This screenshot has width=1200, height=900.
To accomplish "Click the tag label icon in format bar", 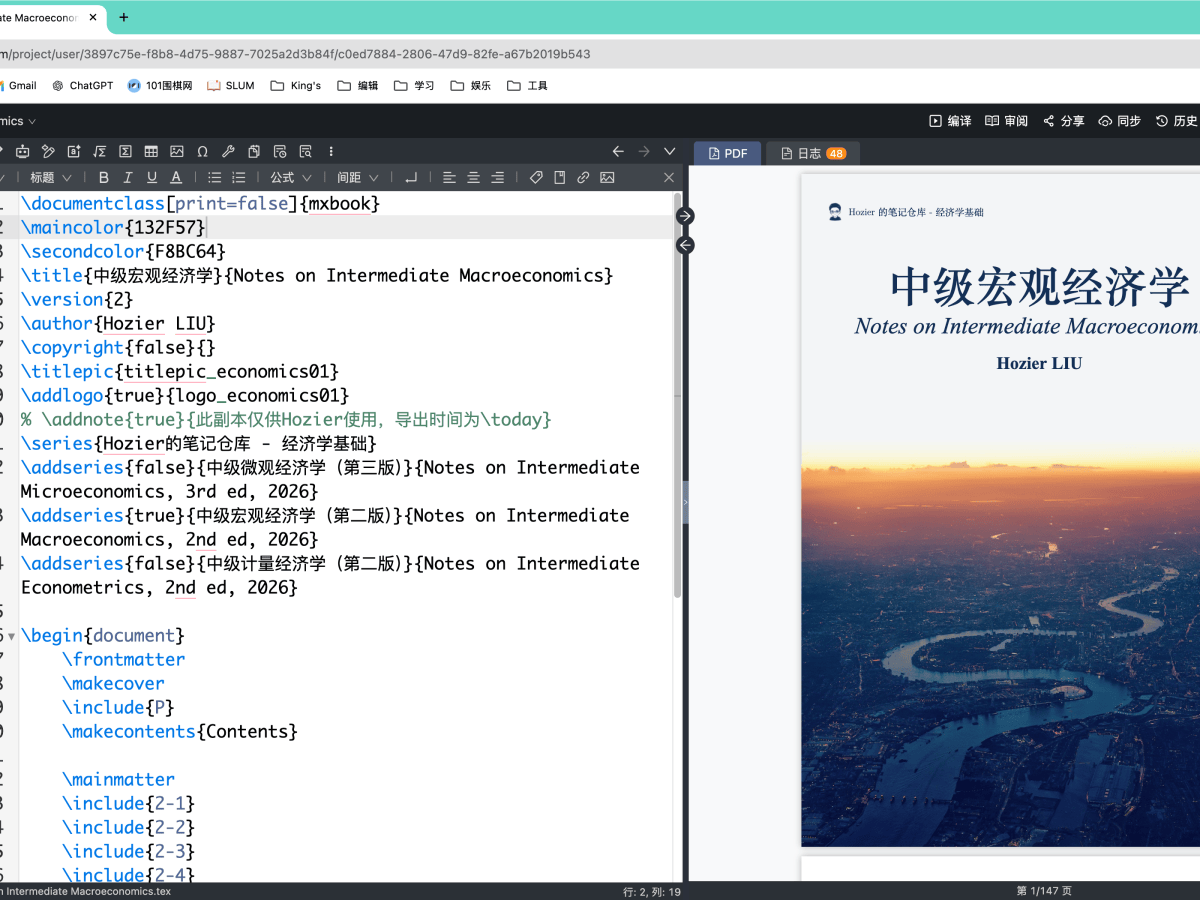I will pyautogui.click(x=536, y=178).
